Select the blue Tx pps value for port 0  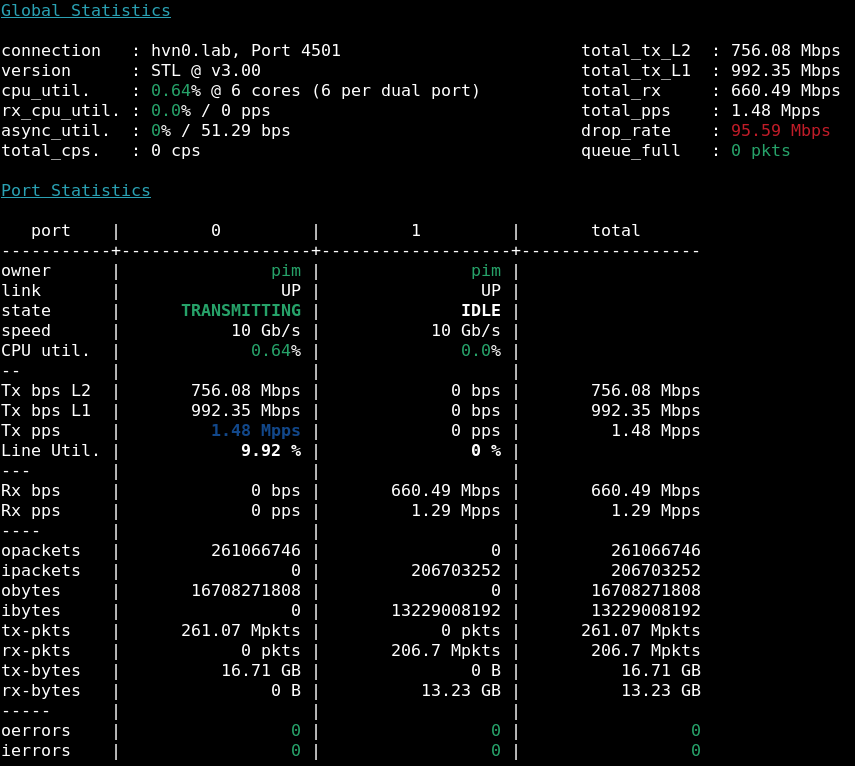(x=255, y=431)
